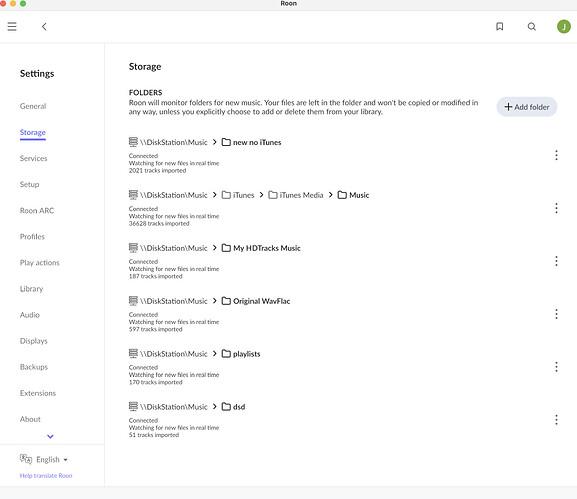Open Extensions settings
The height and width of the screenshot is (499, 577).
tap(38, 393)
